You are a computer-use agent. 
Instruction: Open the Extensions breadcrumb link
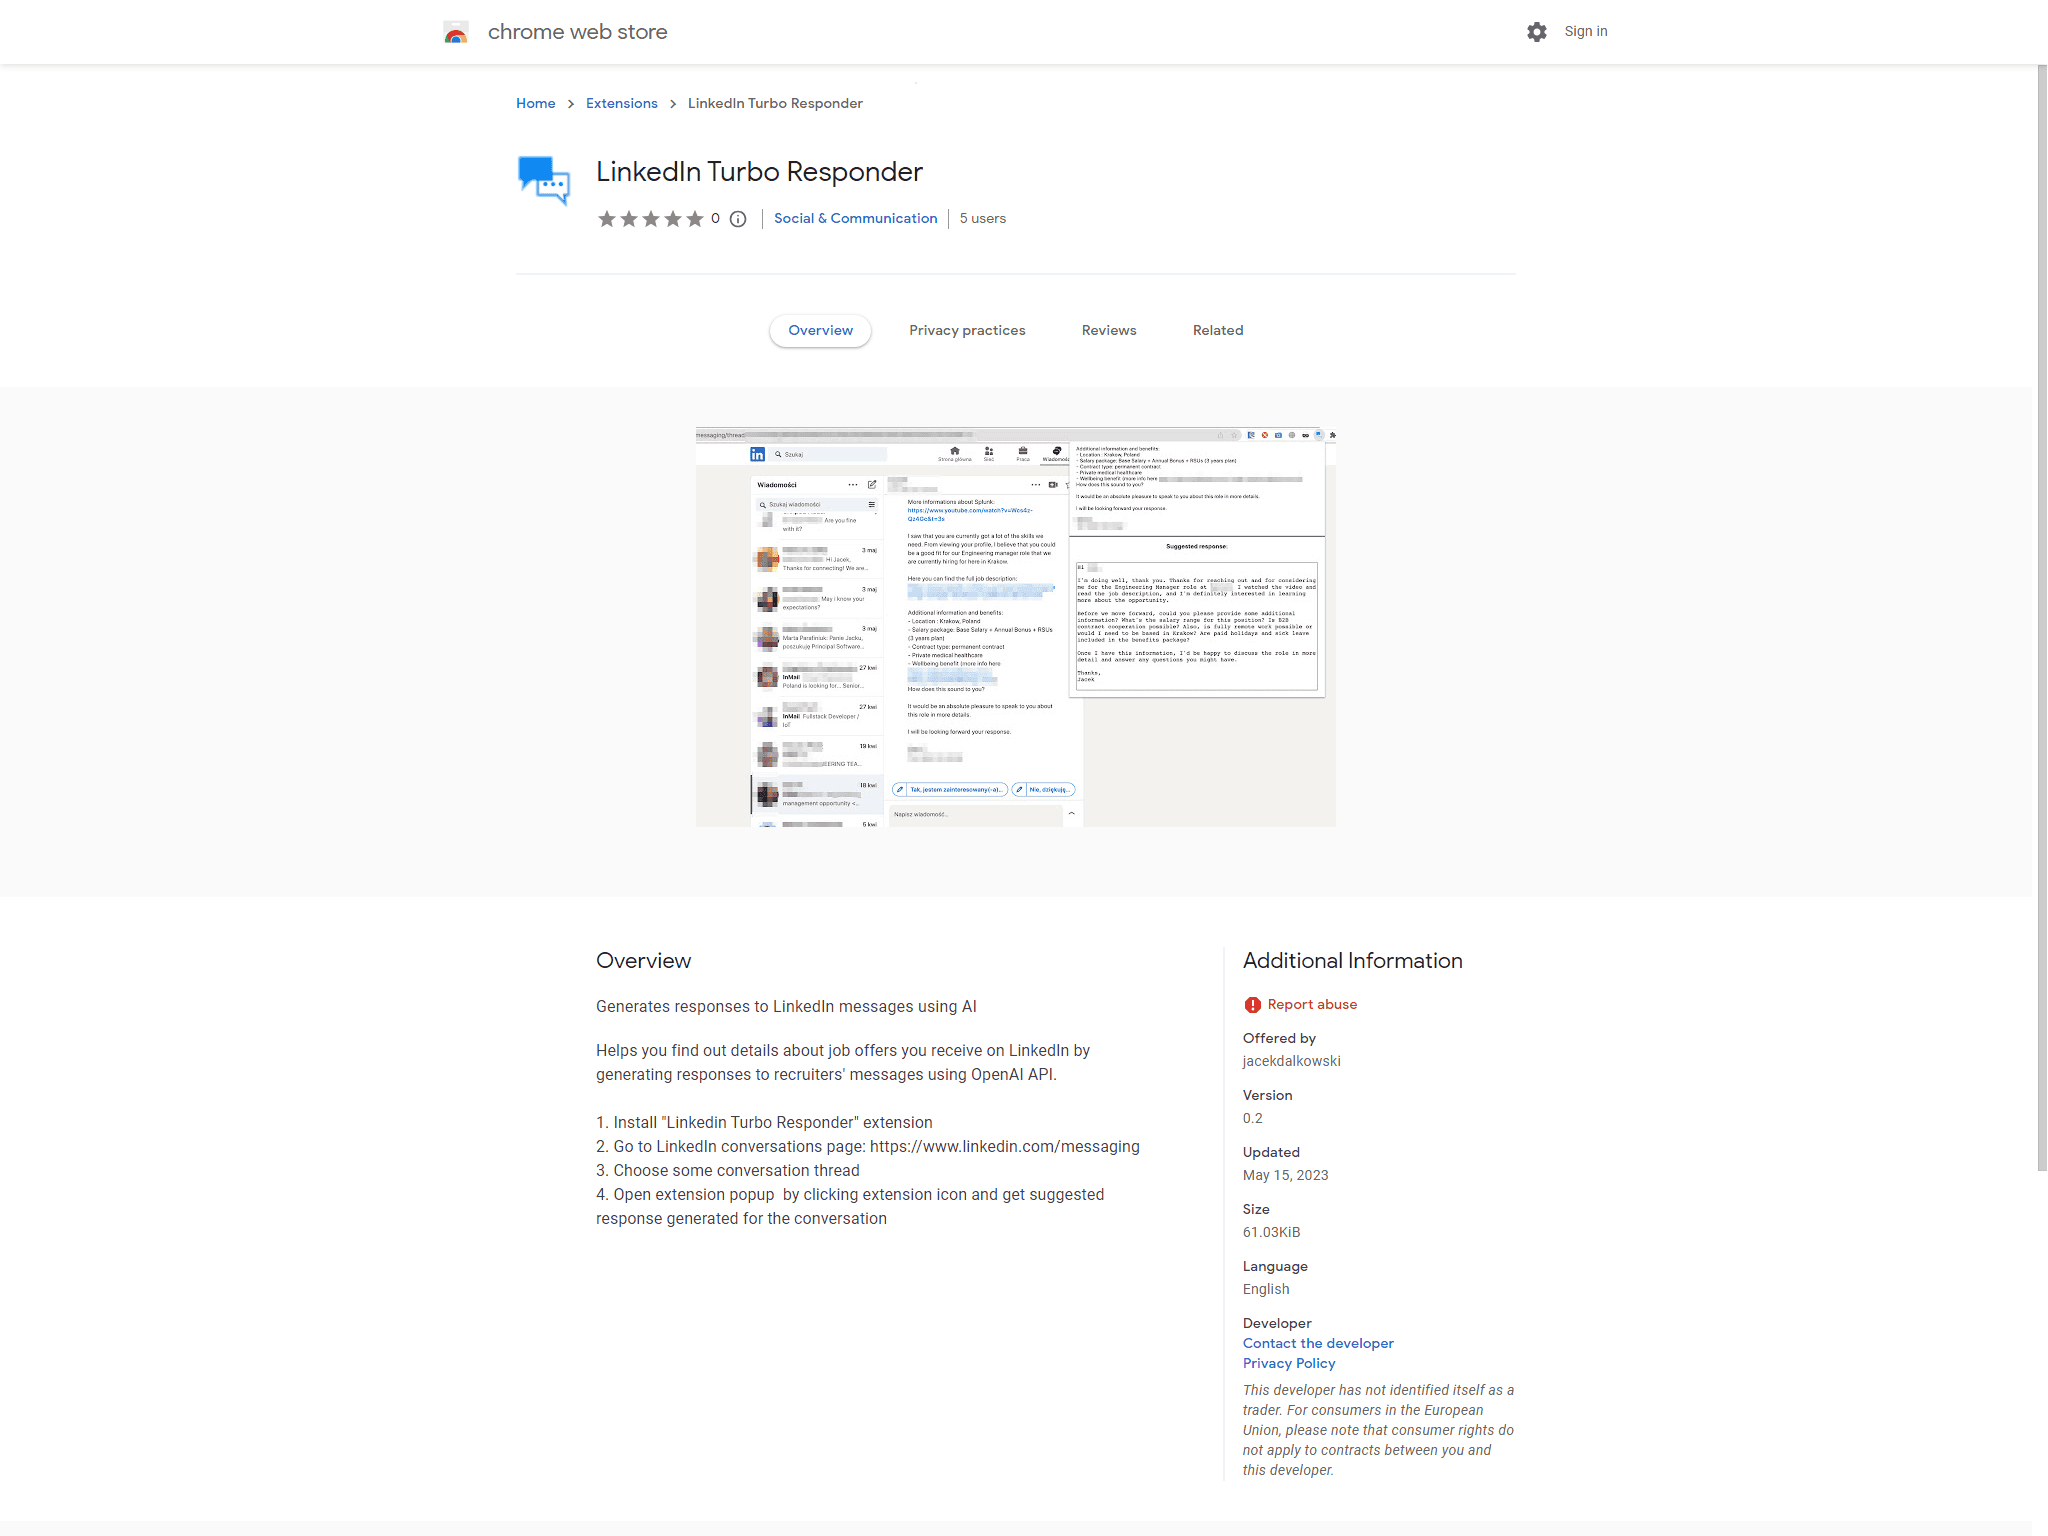(x=622, y=103)
